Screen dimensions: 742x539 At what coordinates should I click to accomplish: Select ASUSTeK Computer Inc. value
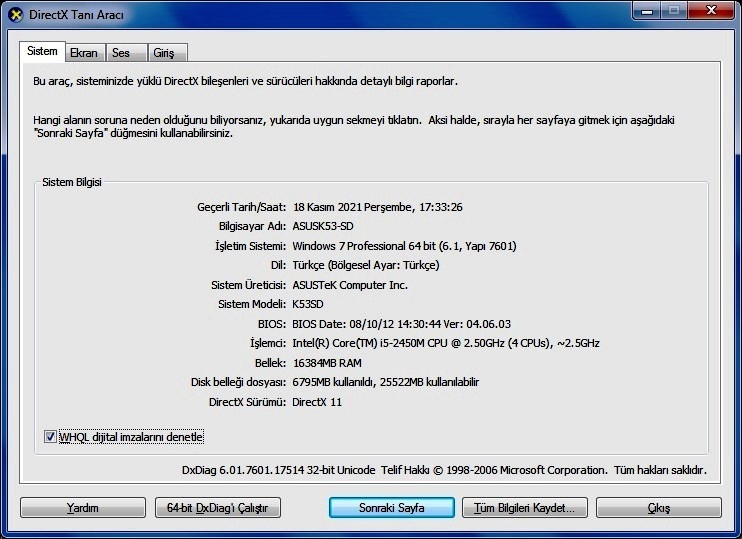click(350, 285)
